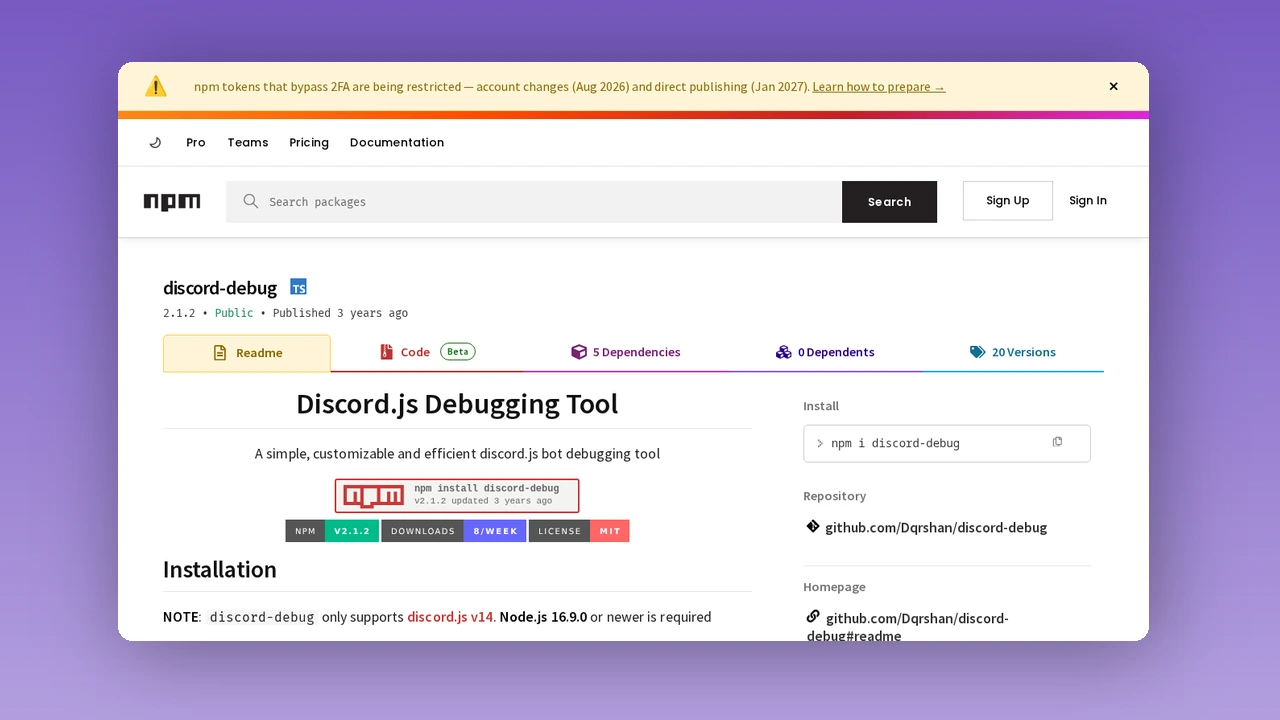The width and height of the screenshot is (1280, 720).
Task: Open the discord.js v14 link
Action: [x=450, y=617]
